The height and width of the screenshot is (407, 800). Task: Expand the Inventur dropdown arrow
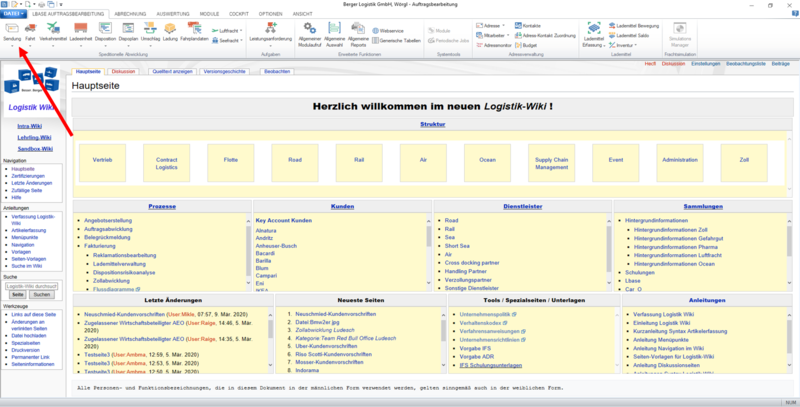pyautogui.click(x=636, y=45)
